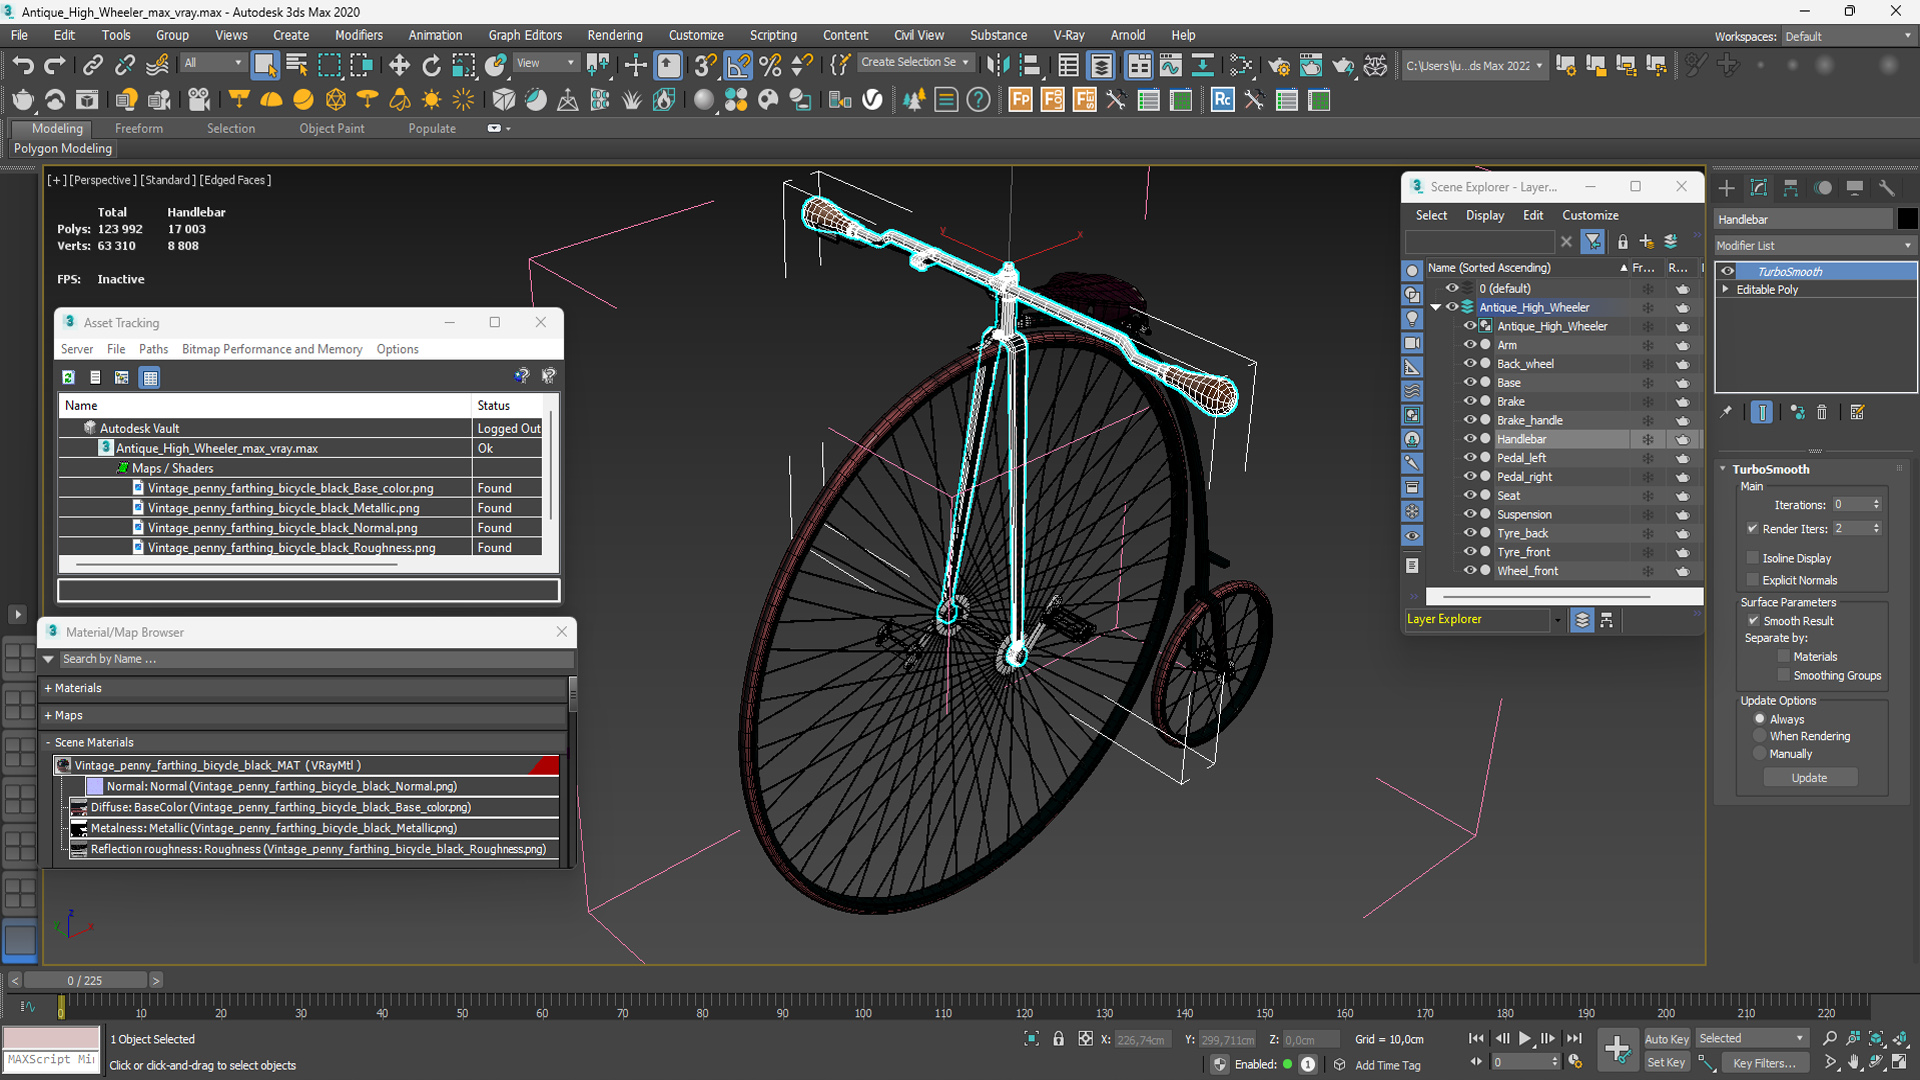Toggle the Percent Snap icon
Viewport: 1920px width, 1080px height.
pos(770,66)
